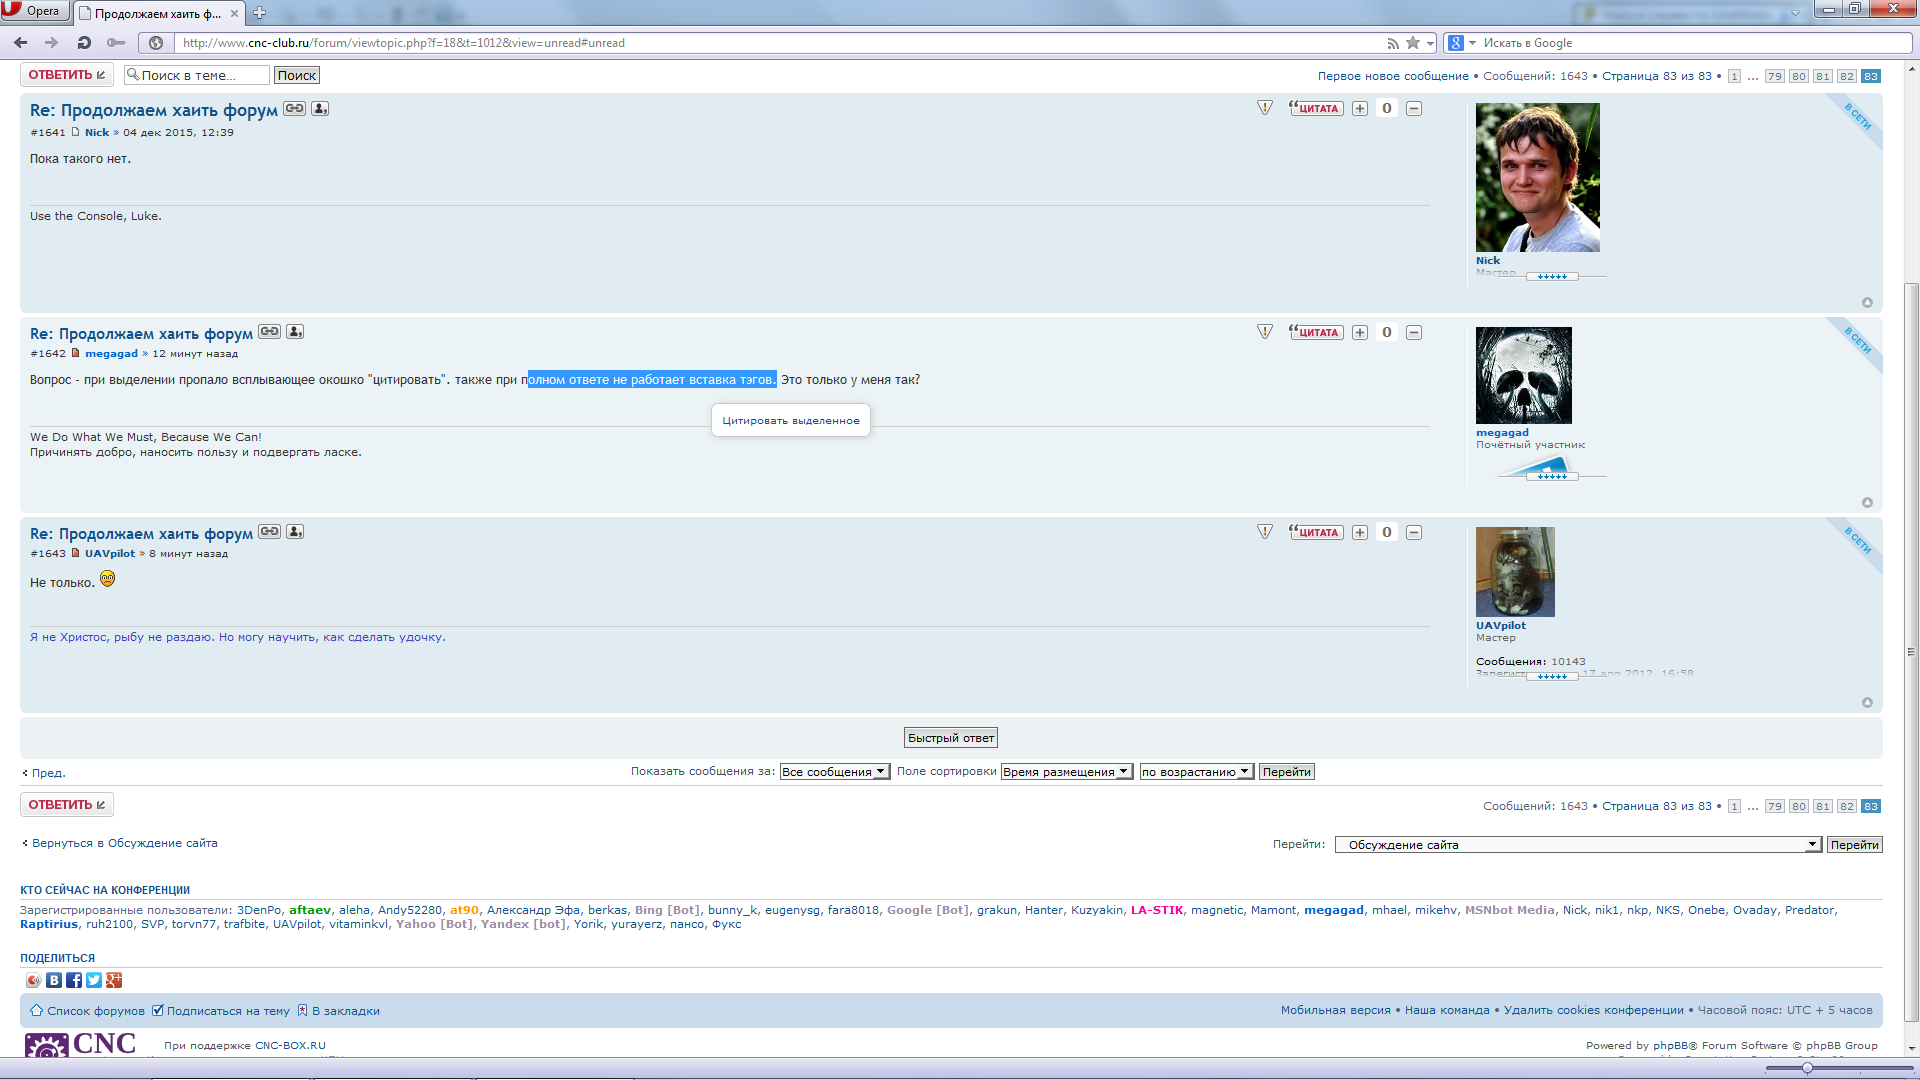
Task: Report post #1642 with warning icon
Action: tap(1265, 332)
